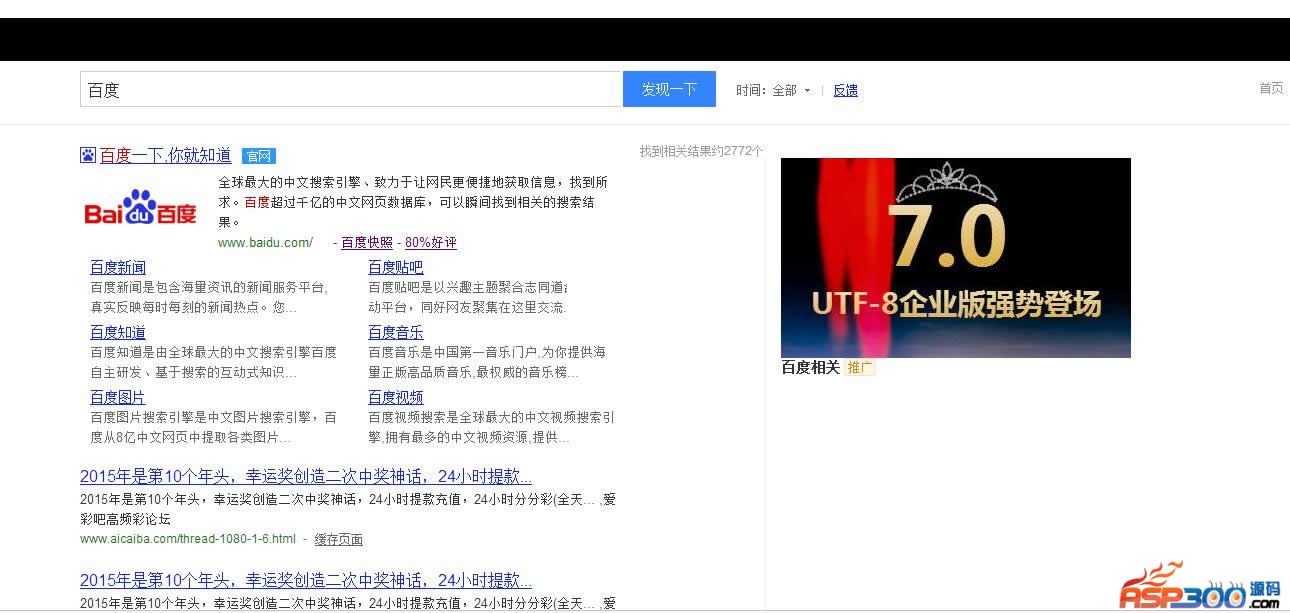Go to 首页 link at top right
The width and height of the screenshot is (1290, 613).
pyautogui.click(x=1271, y=88)
